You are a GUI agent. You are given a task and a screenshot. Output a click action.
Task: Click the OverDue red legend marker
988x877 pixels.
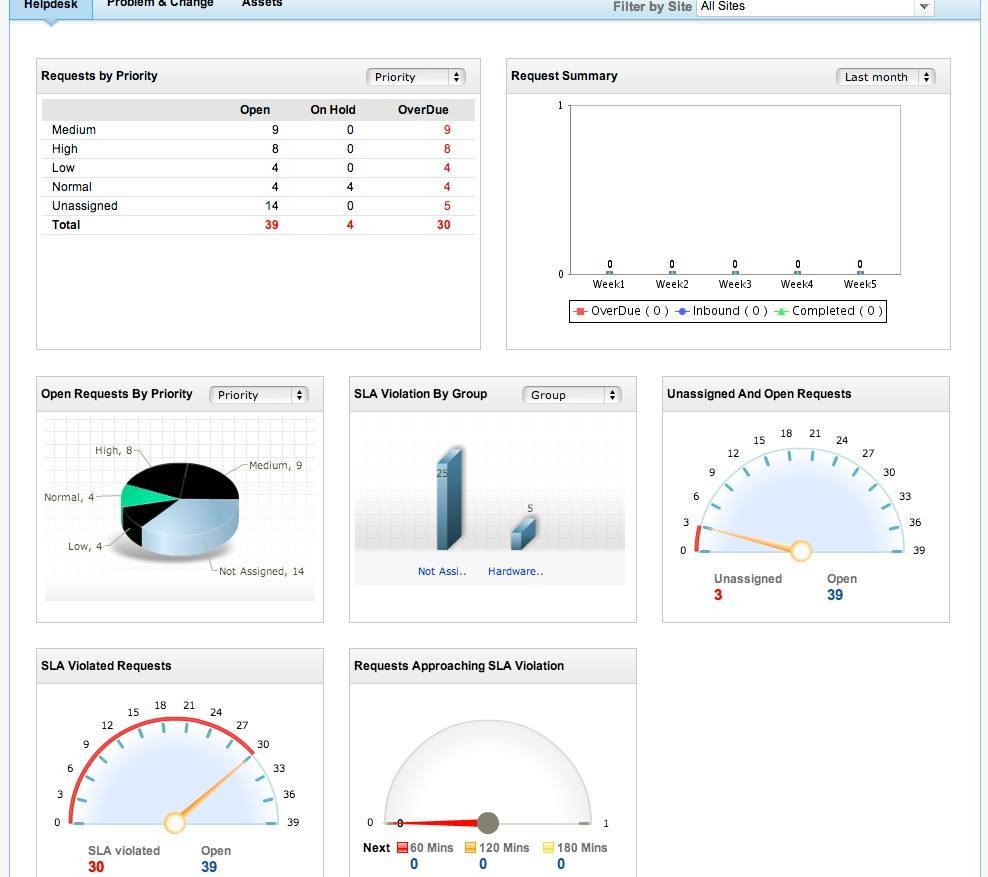point(580,311)
